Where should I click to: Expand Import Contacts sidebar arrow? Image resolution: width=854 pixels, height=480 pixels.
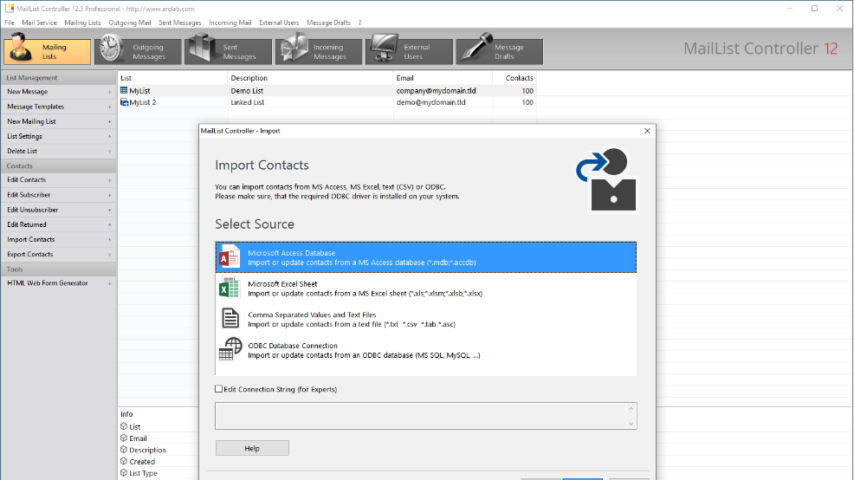109,240
